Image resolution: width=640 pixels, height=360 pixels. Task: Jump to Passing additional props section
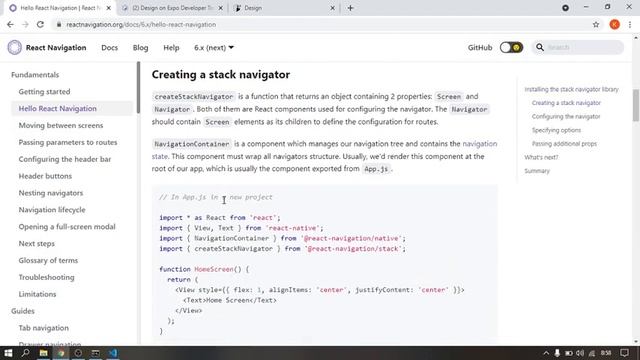[564, 144]
